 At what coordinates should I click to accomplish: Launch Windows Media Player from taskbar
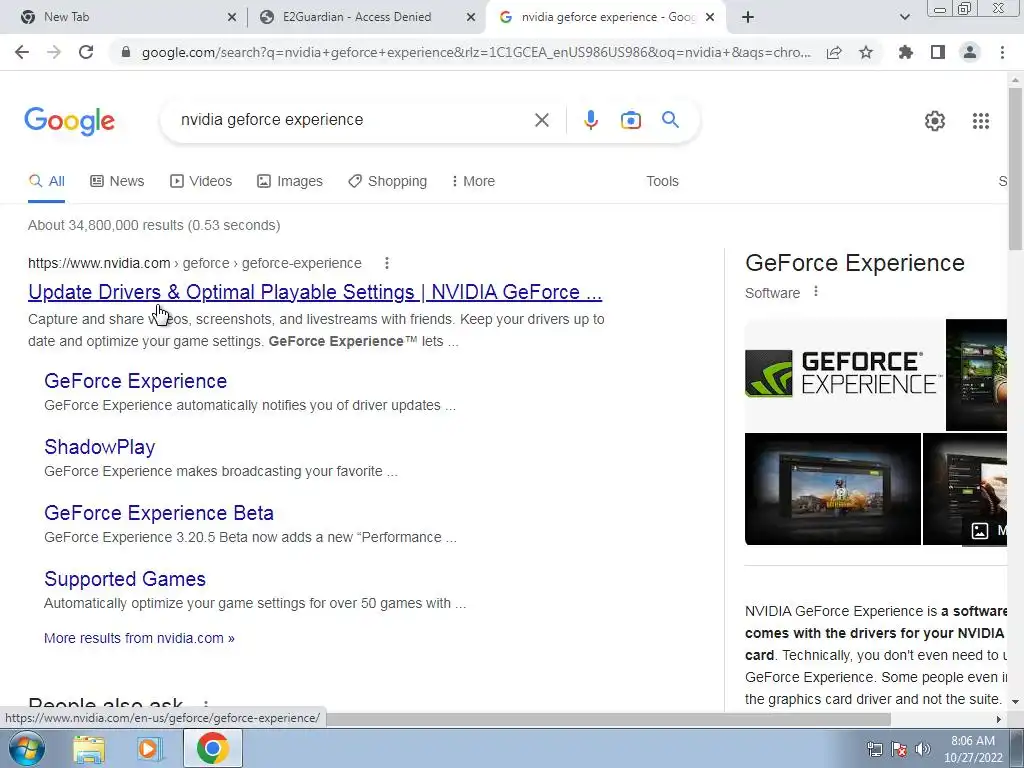tap(150, 749)
